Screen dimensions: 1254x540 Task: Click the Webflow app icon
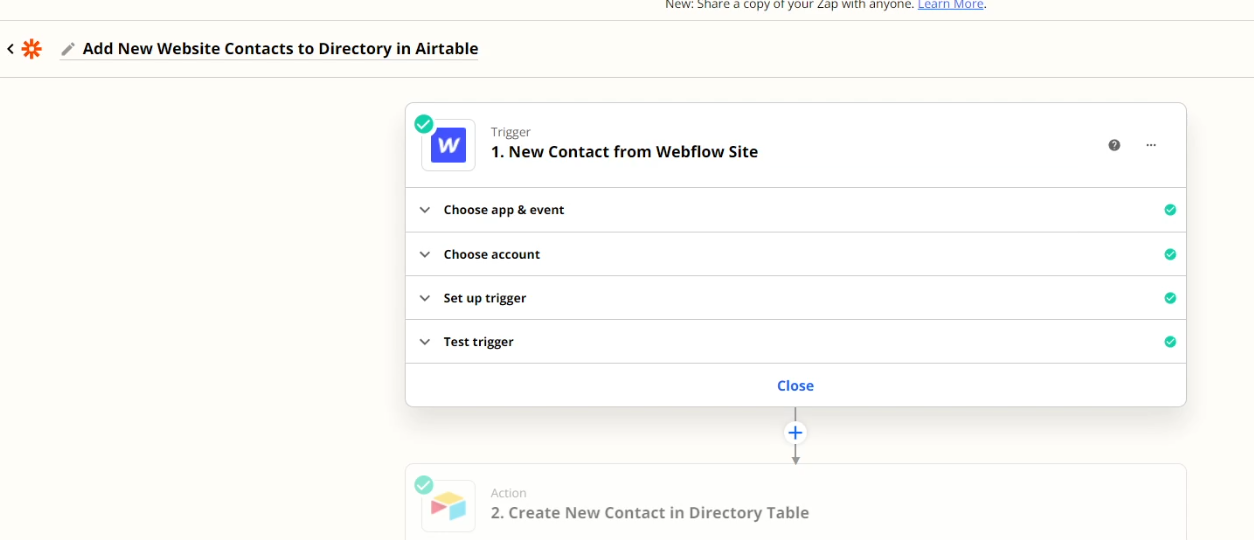click(x=448, y=145)
